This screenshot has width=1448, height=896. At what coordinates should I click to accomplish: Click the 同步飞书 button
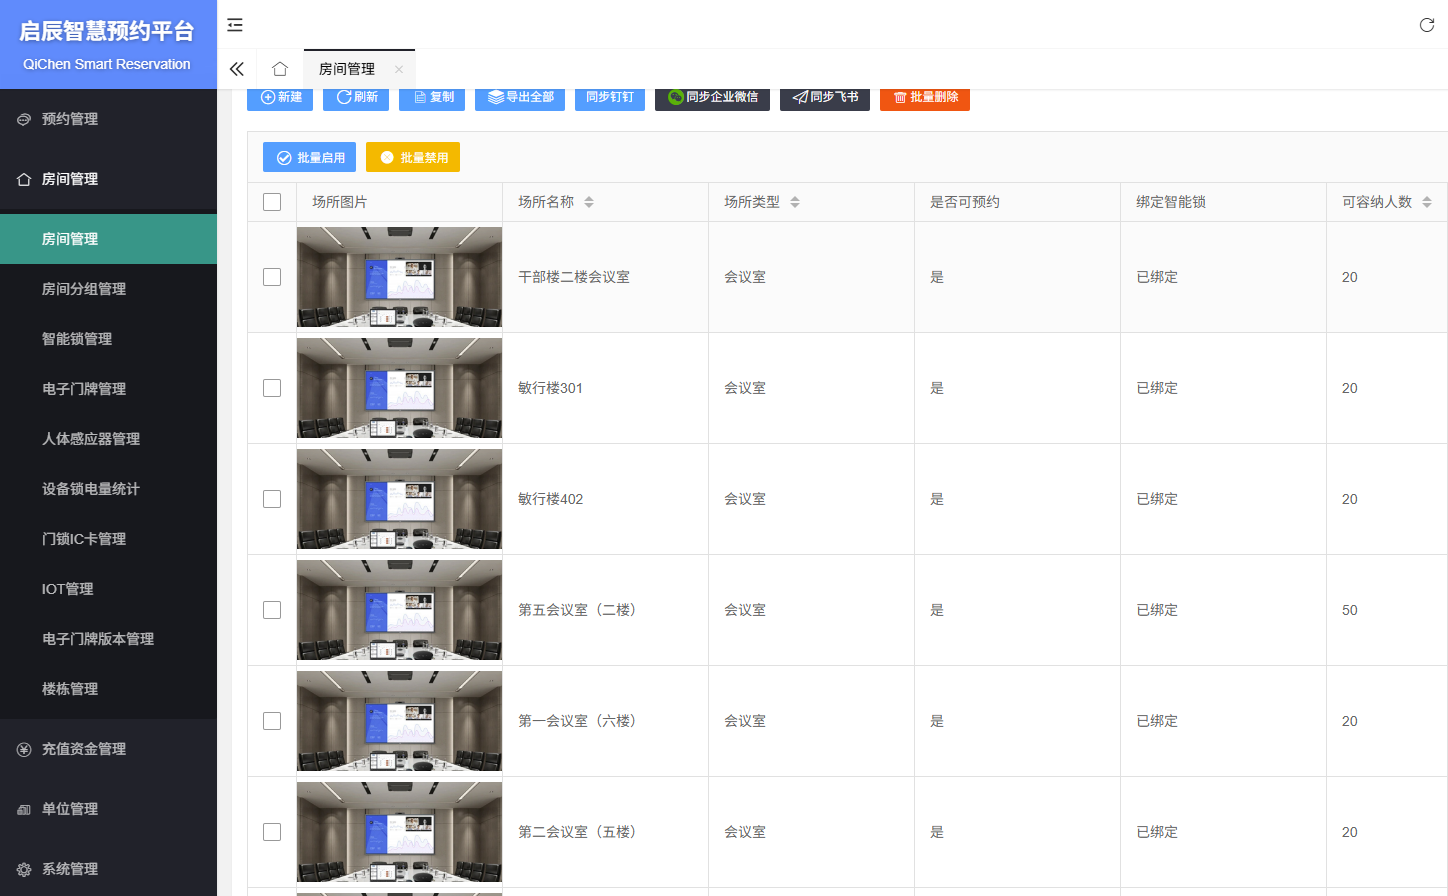coord(825,98)
